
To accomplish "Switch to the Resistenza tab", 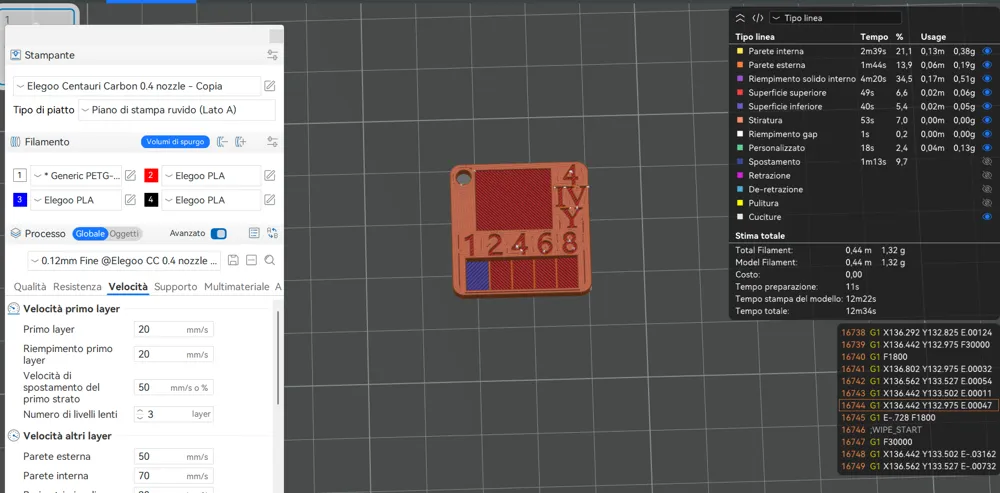I will click(77, 287).
